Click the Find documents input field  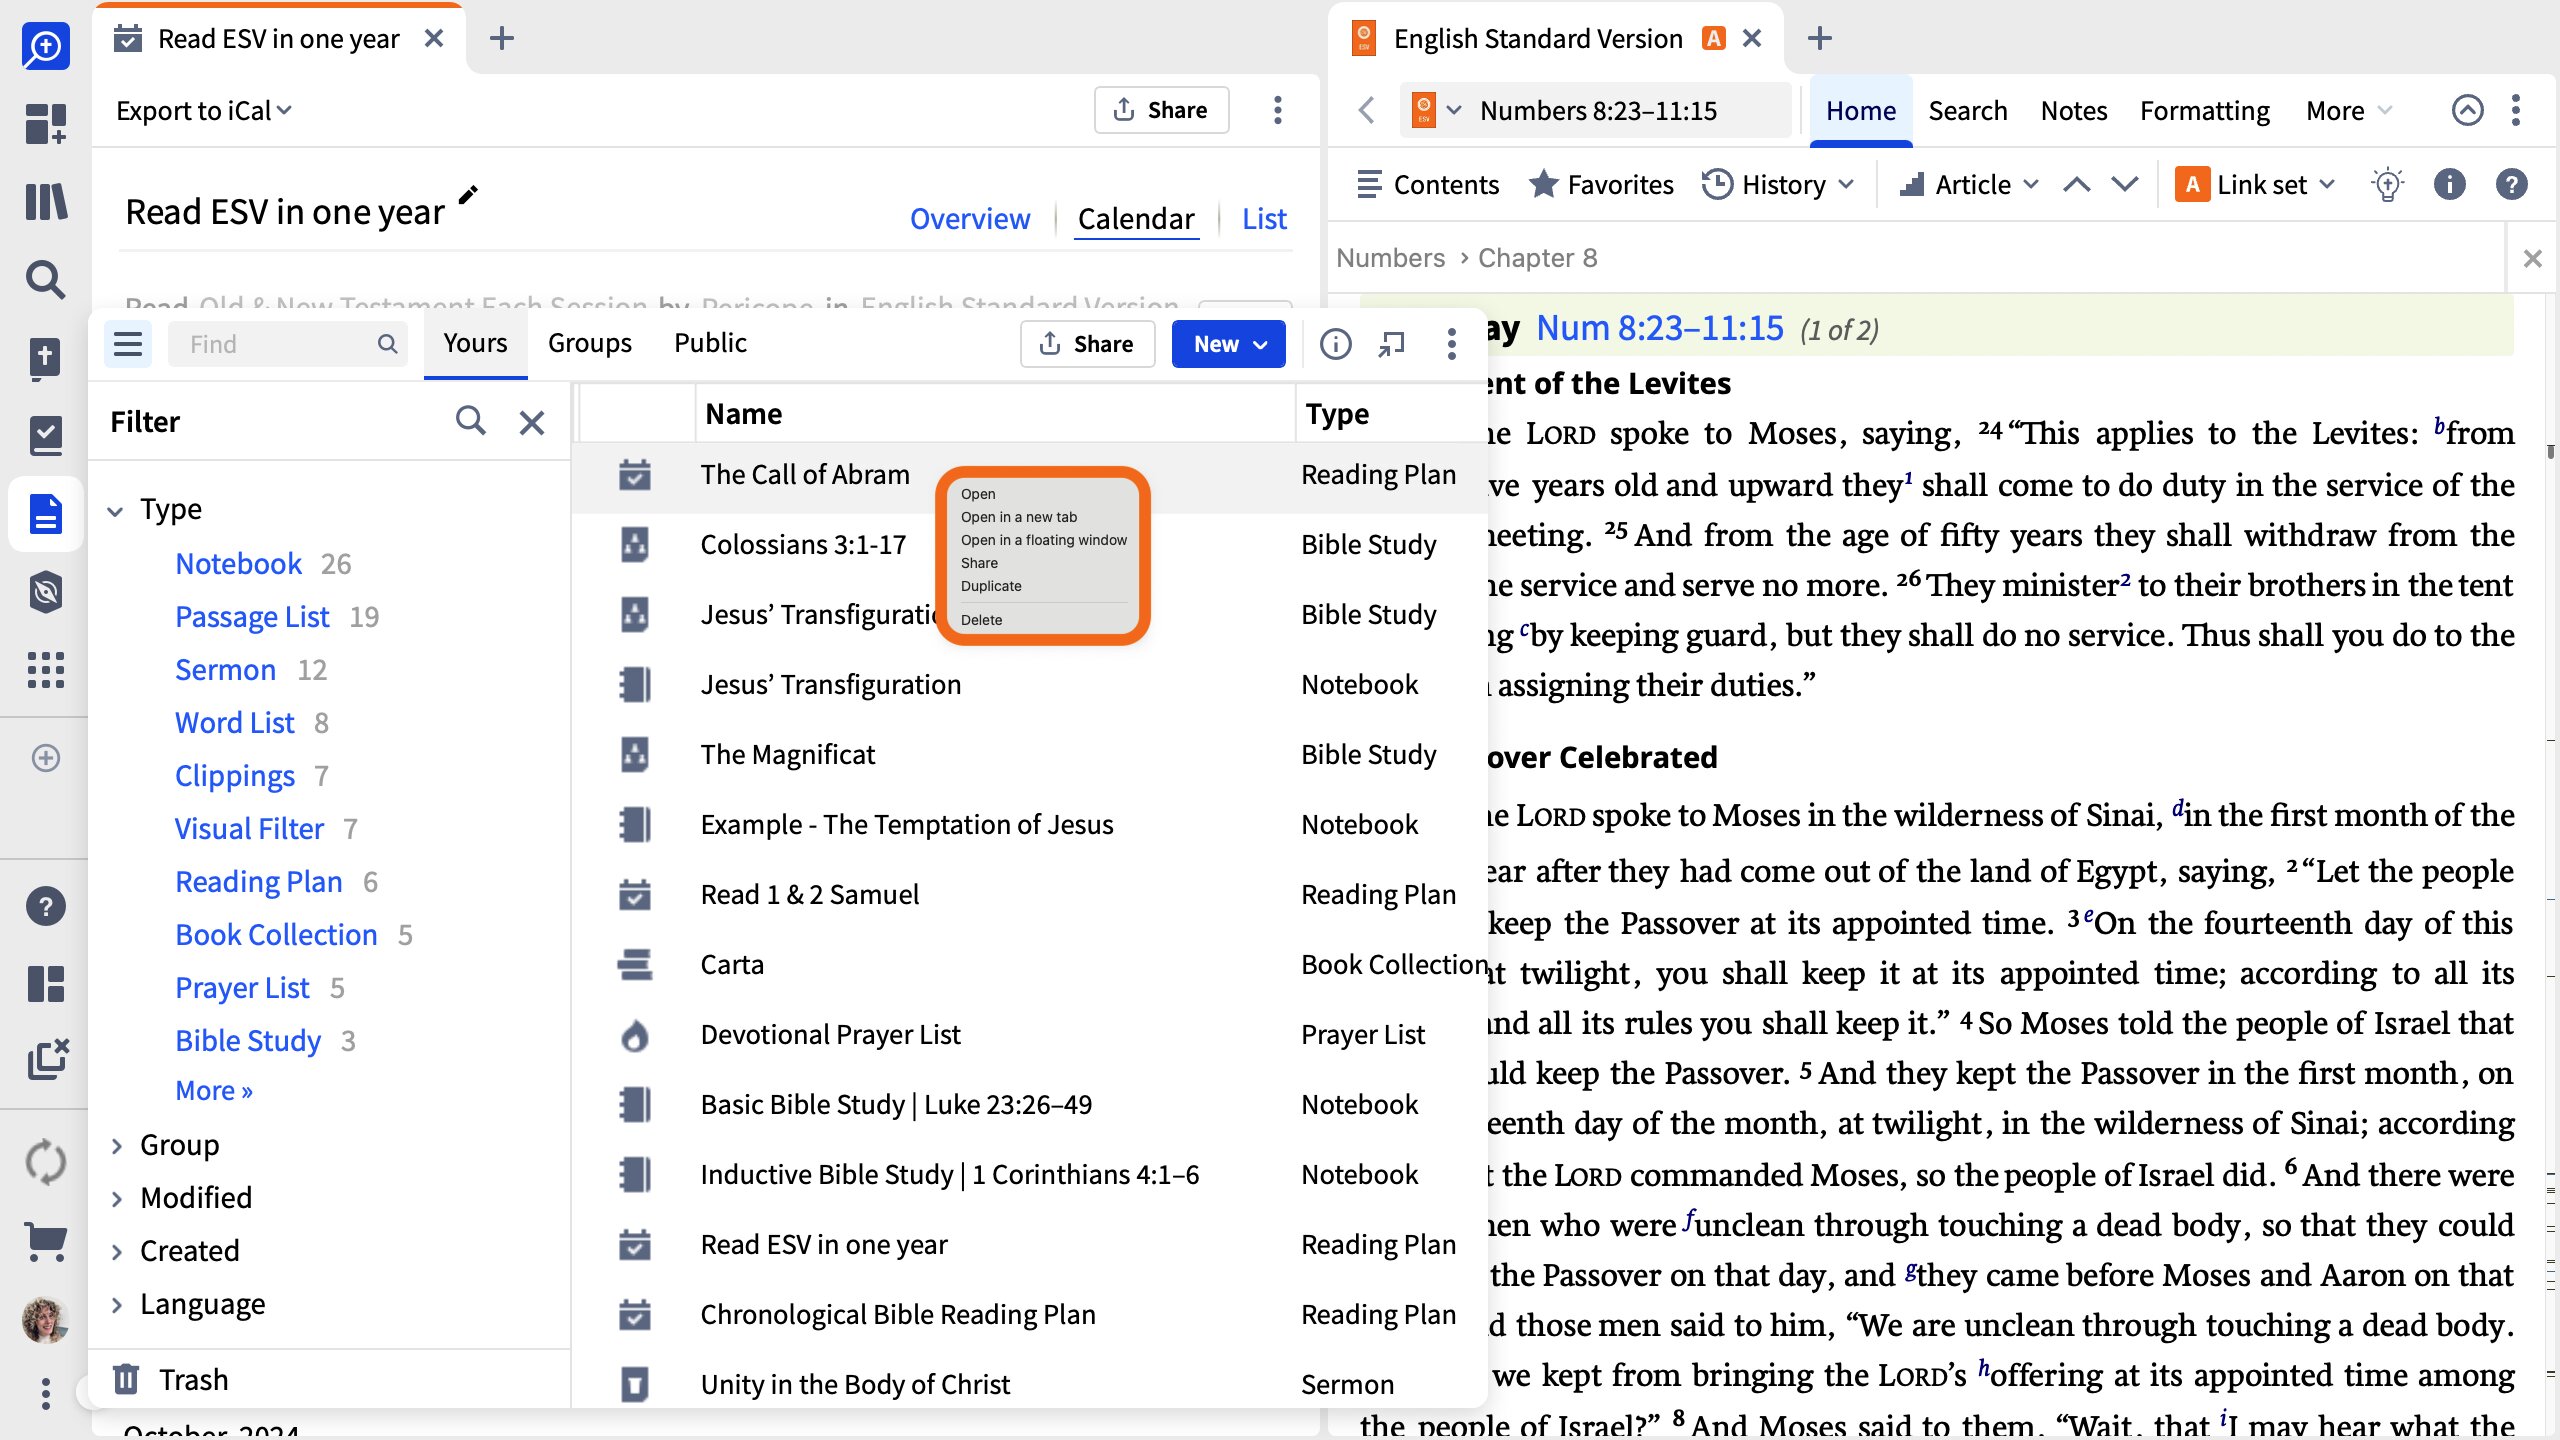(287, 344)
